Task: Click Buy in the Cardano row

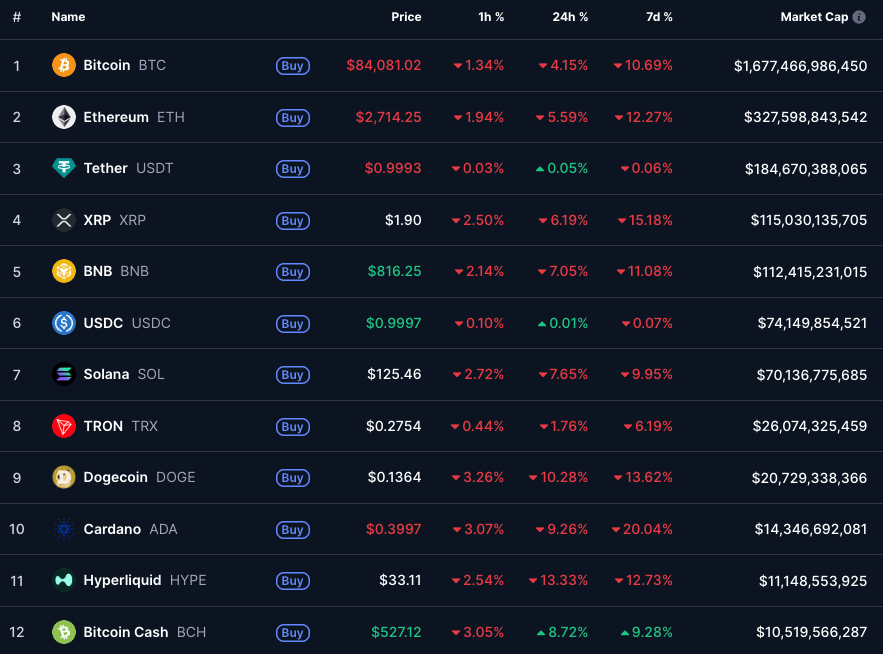Action: tap(292, 530)
